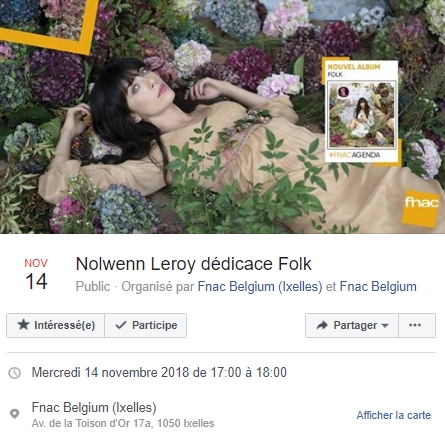445x437 pixels.
Task: Click the location pin icon beside the venue
Action: [14, 414]
